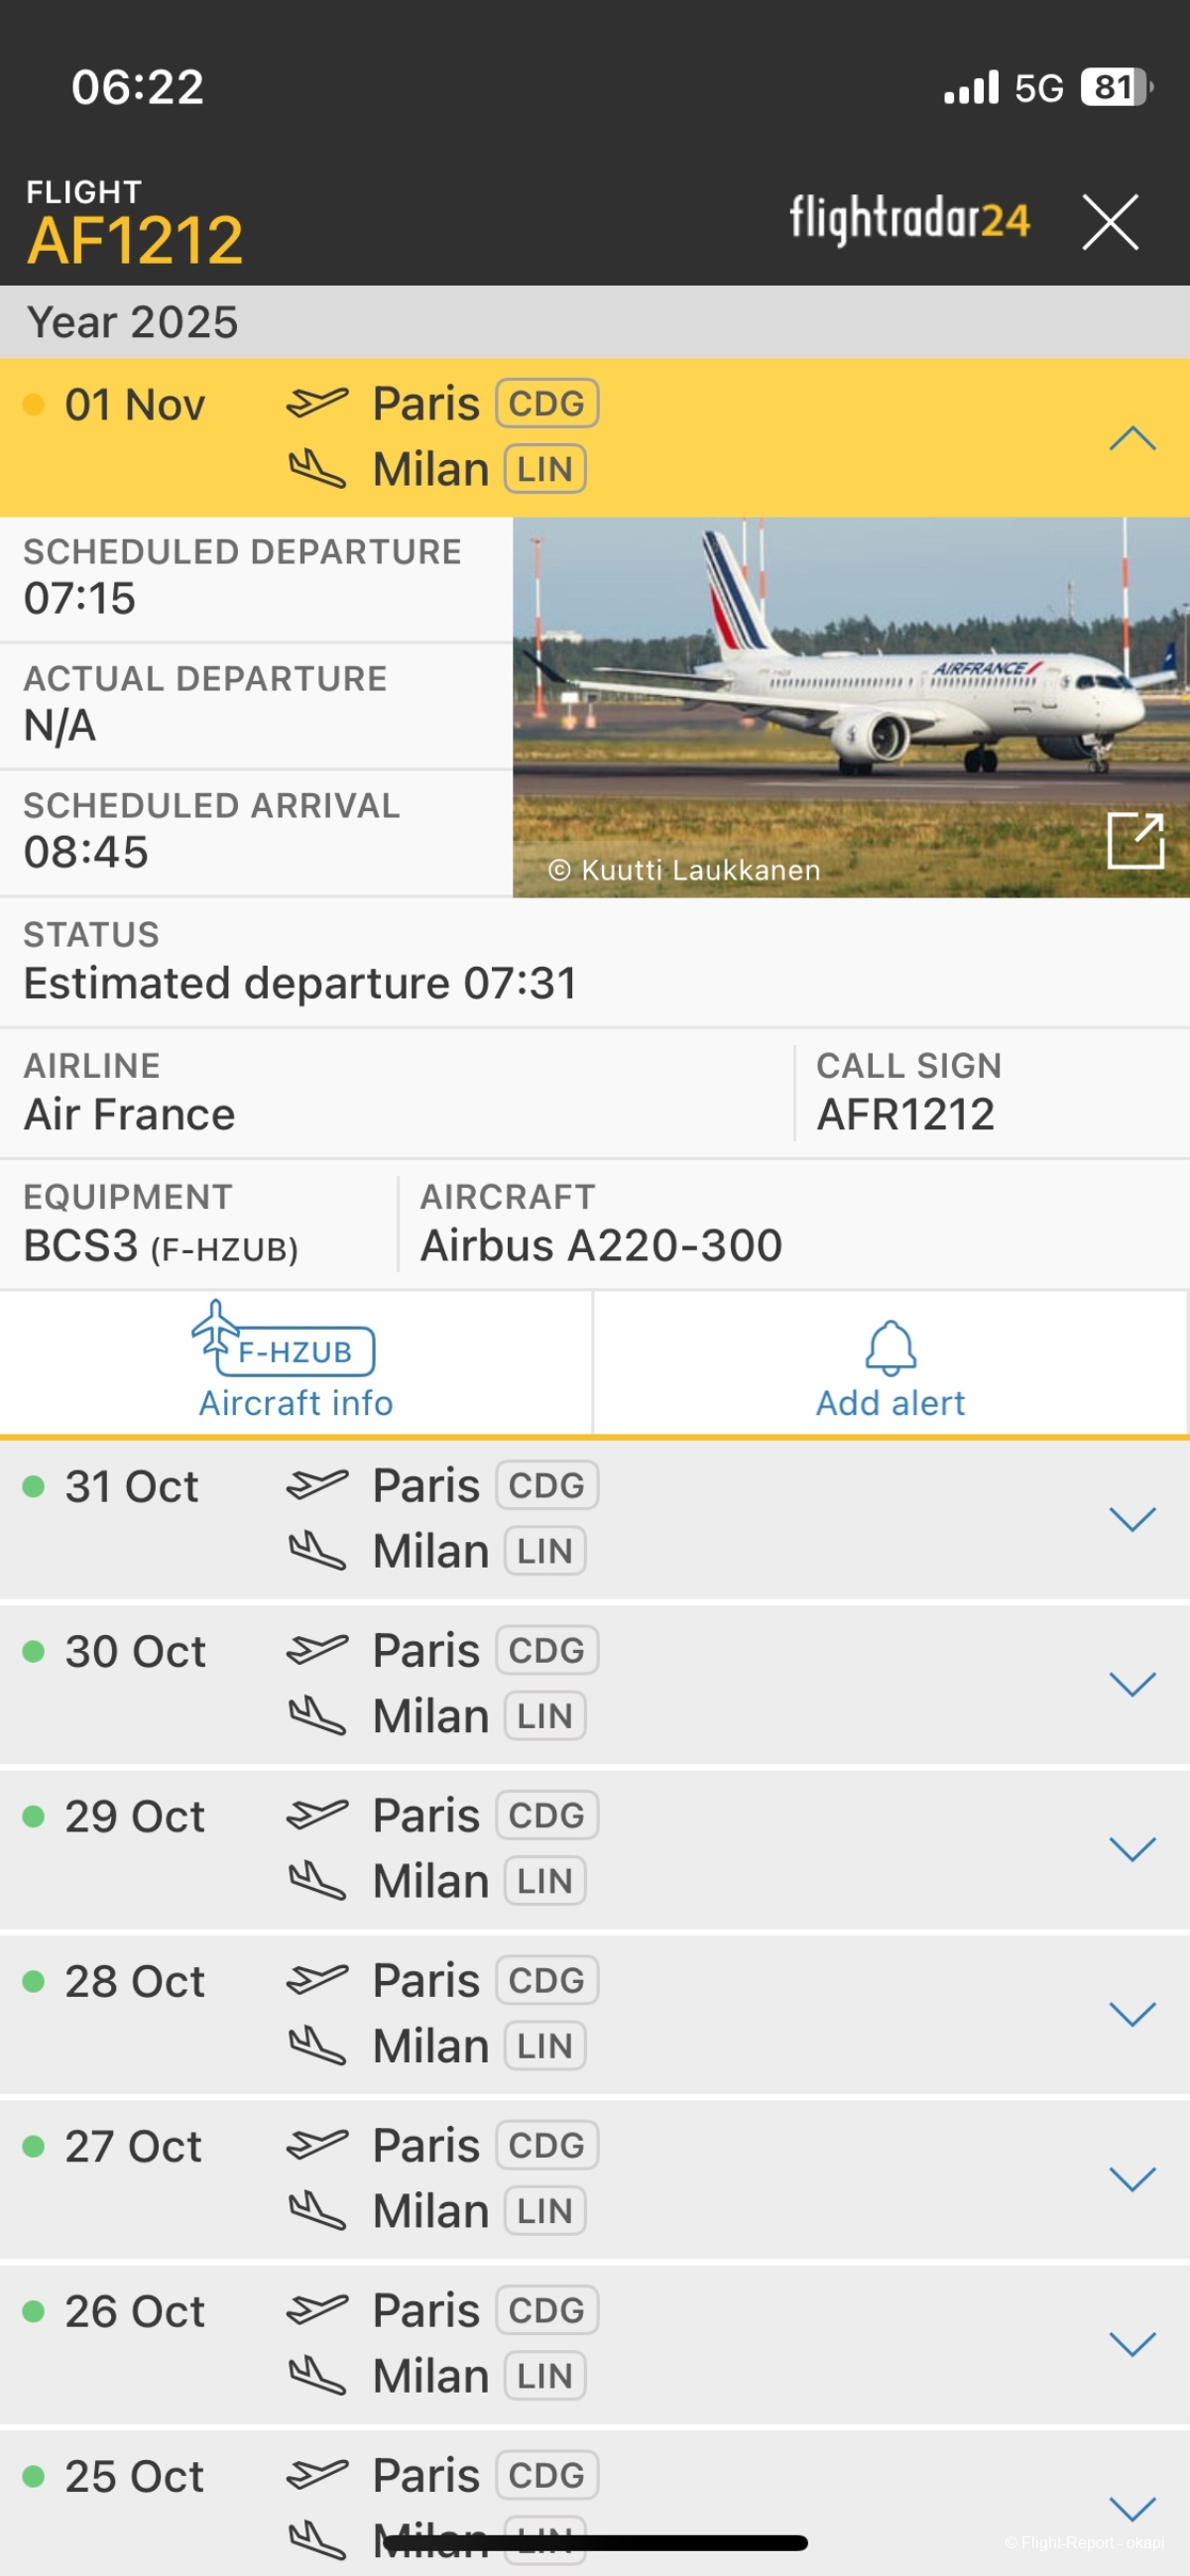This screenshot has height=2576, width=1190.
Task: Tap the Add alert bell icon
Action: 890,1348
